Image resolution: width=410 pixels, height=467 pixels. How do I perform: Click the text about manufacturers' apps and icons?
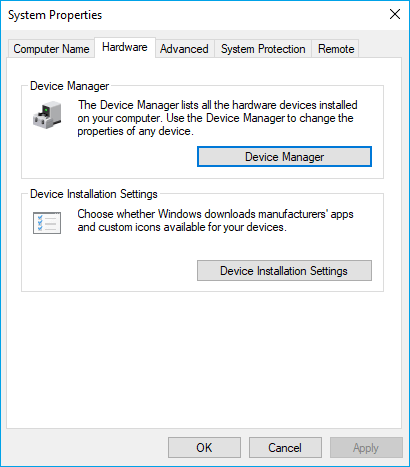pos(215,220)
